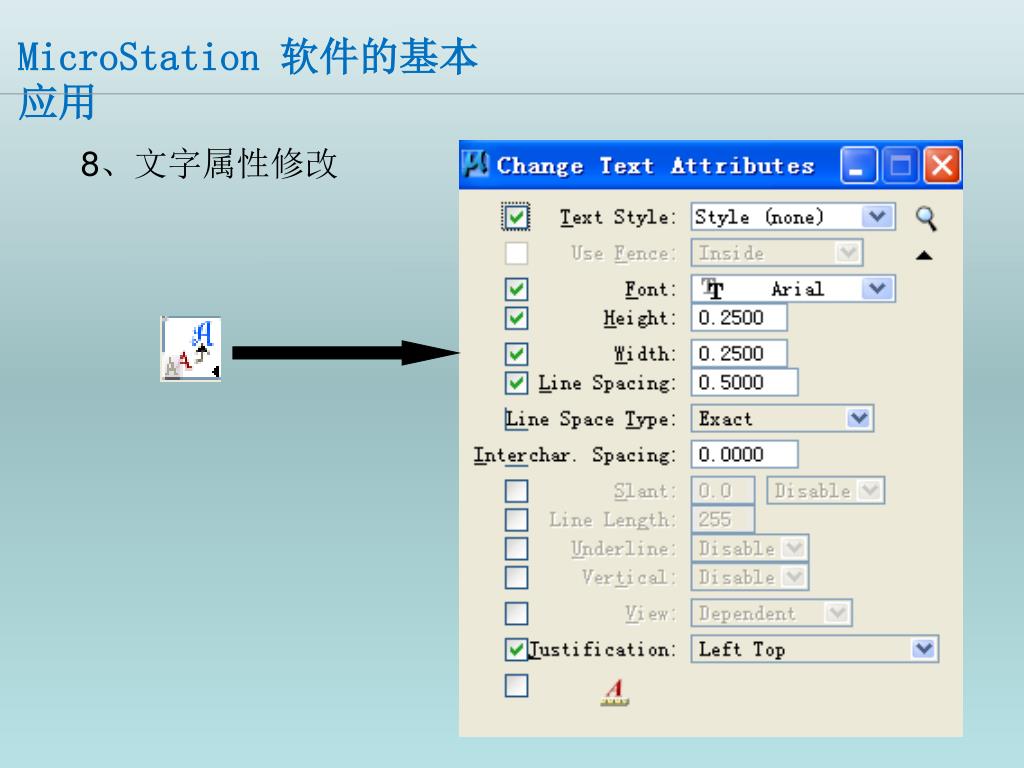The width and height of the screenshot is (1024, 768).
Task: Open the Text Style dropdown
Action: coord(793,217)
